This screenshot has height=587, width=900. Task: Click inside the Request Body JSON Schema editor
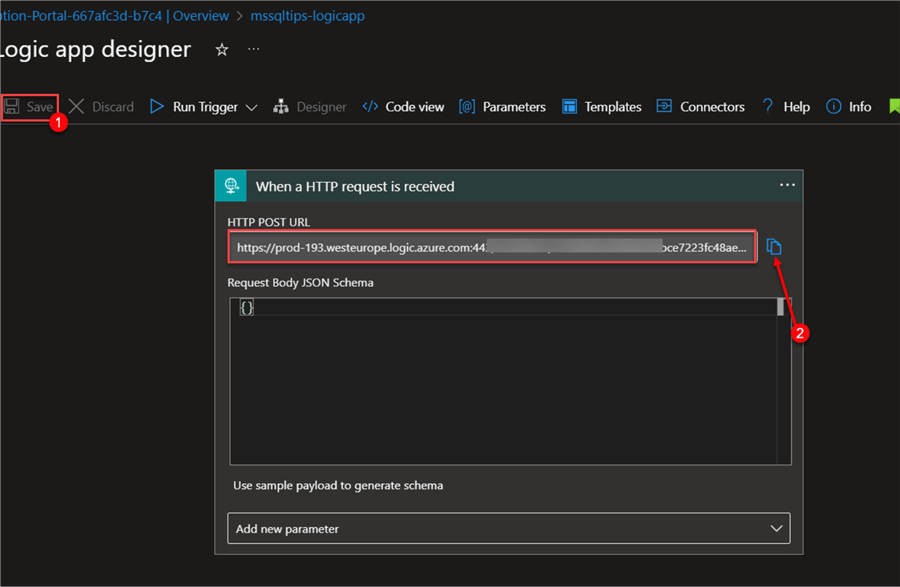click(x=500, y=380)
